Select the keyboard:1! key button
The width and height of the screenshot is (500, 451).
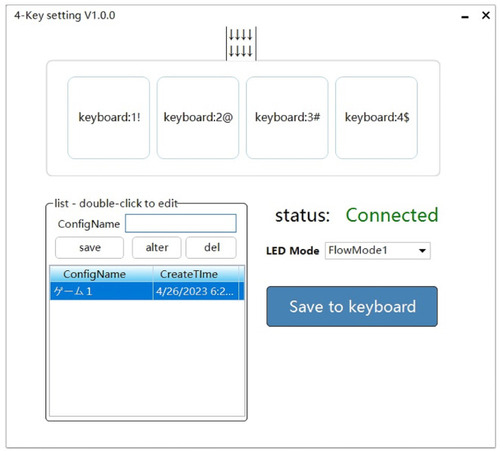coord(109,118)
